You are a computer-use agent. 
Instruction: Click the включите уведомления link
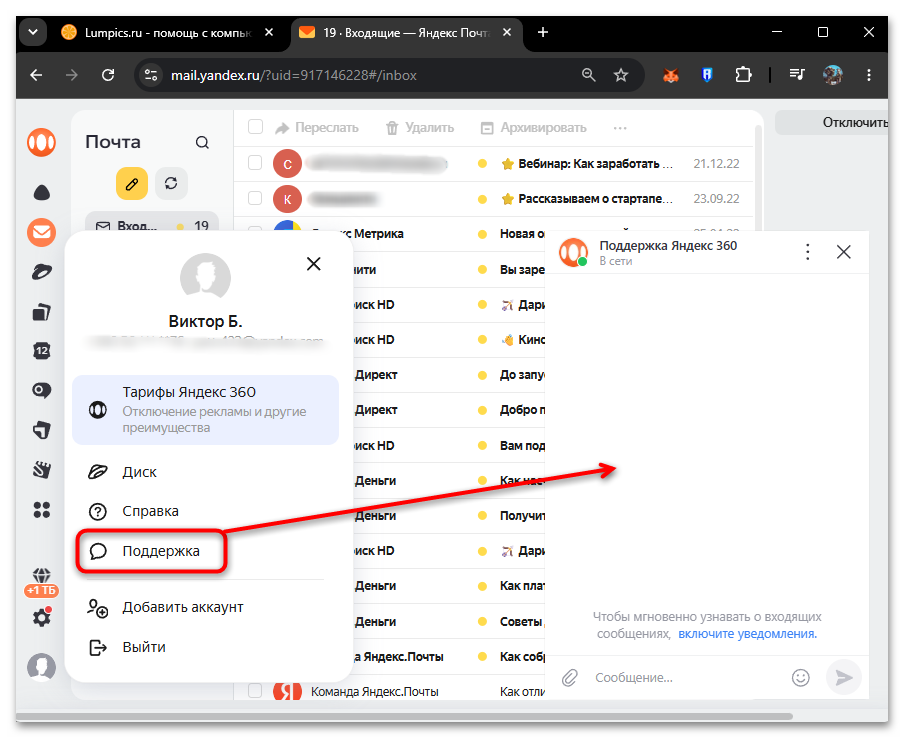coord(747,634)
